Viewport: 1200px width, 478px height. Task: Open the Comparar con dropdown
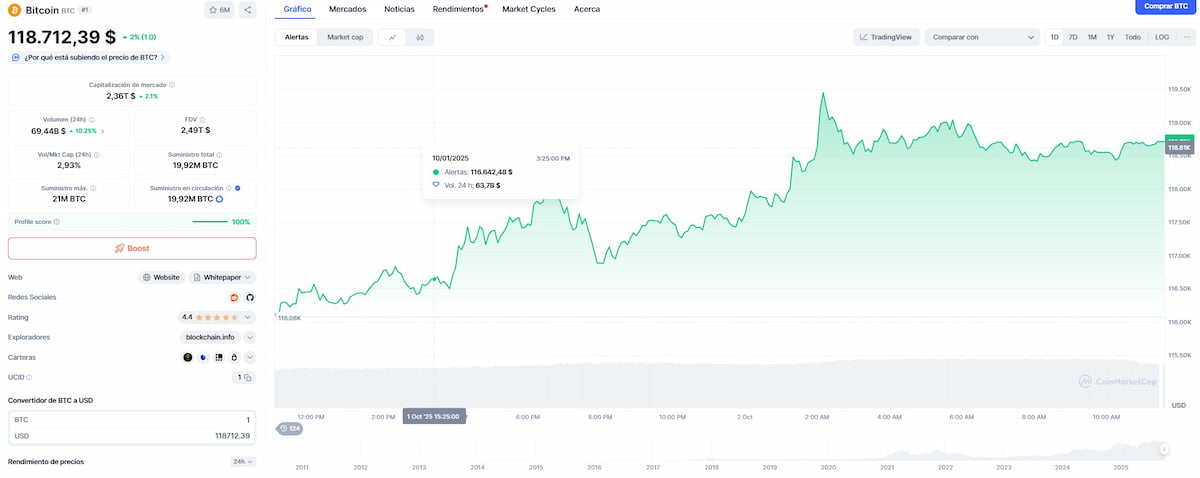pyautogui.click(x=981, y=37)
